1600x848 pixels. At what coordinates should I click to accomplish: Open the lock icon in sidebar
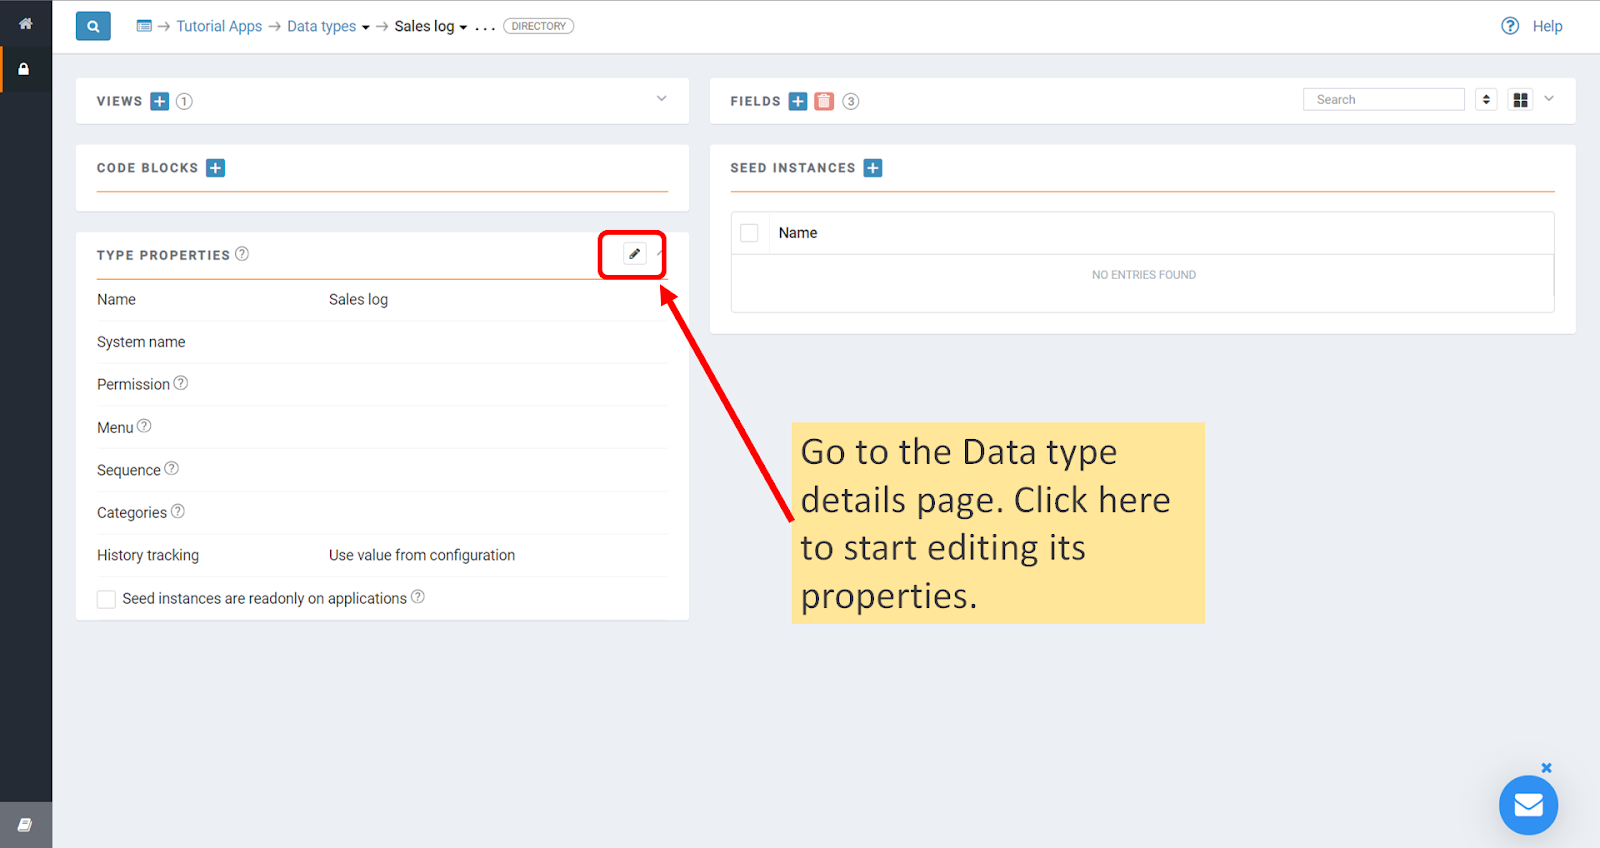pos(24,69)
